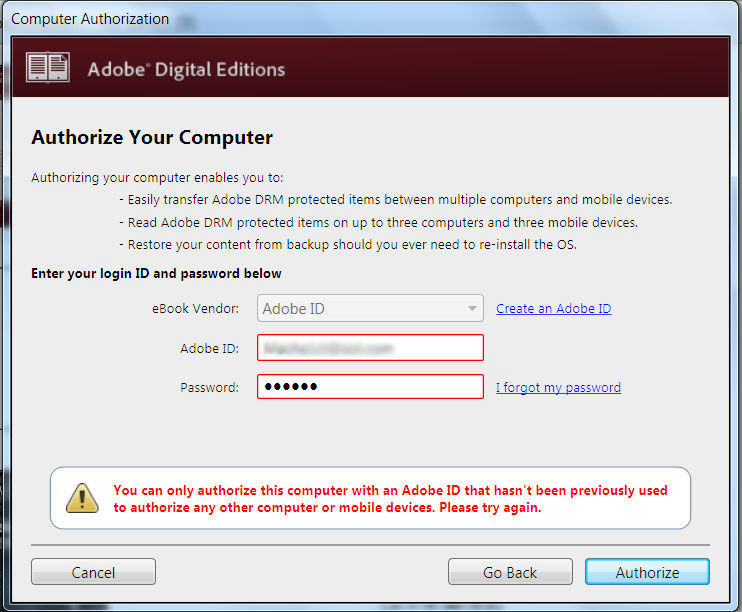Click the 'Authorize Your Computer' heading
Image resolution: width=742 pixels, height=612 pixels.
(x=152, y=138)
